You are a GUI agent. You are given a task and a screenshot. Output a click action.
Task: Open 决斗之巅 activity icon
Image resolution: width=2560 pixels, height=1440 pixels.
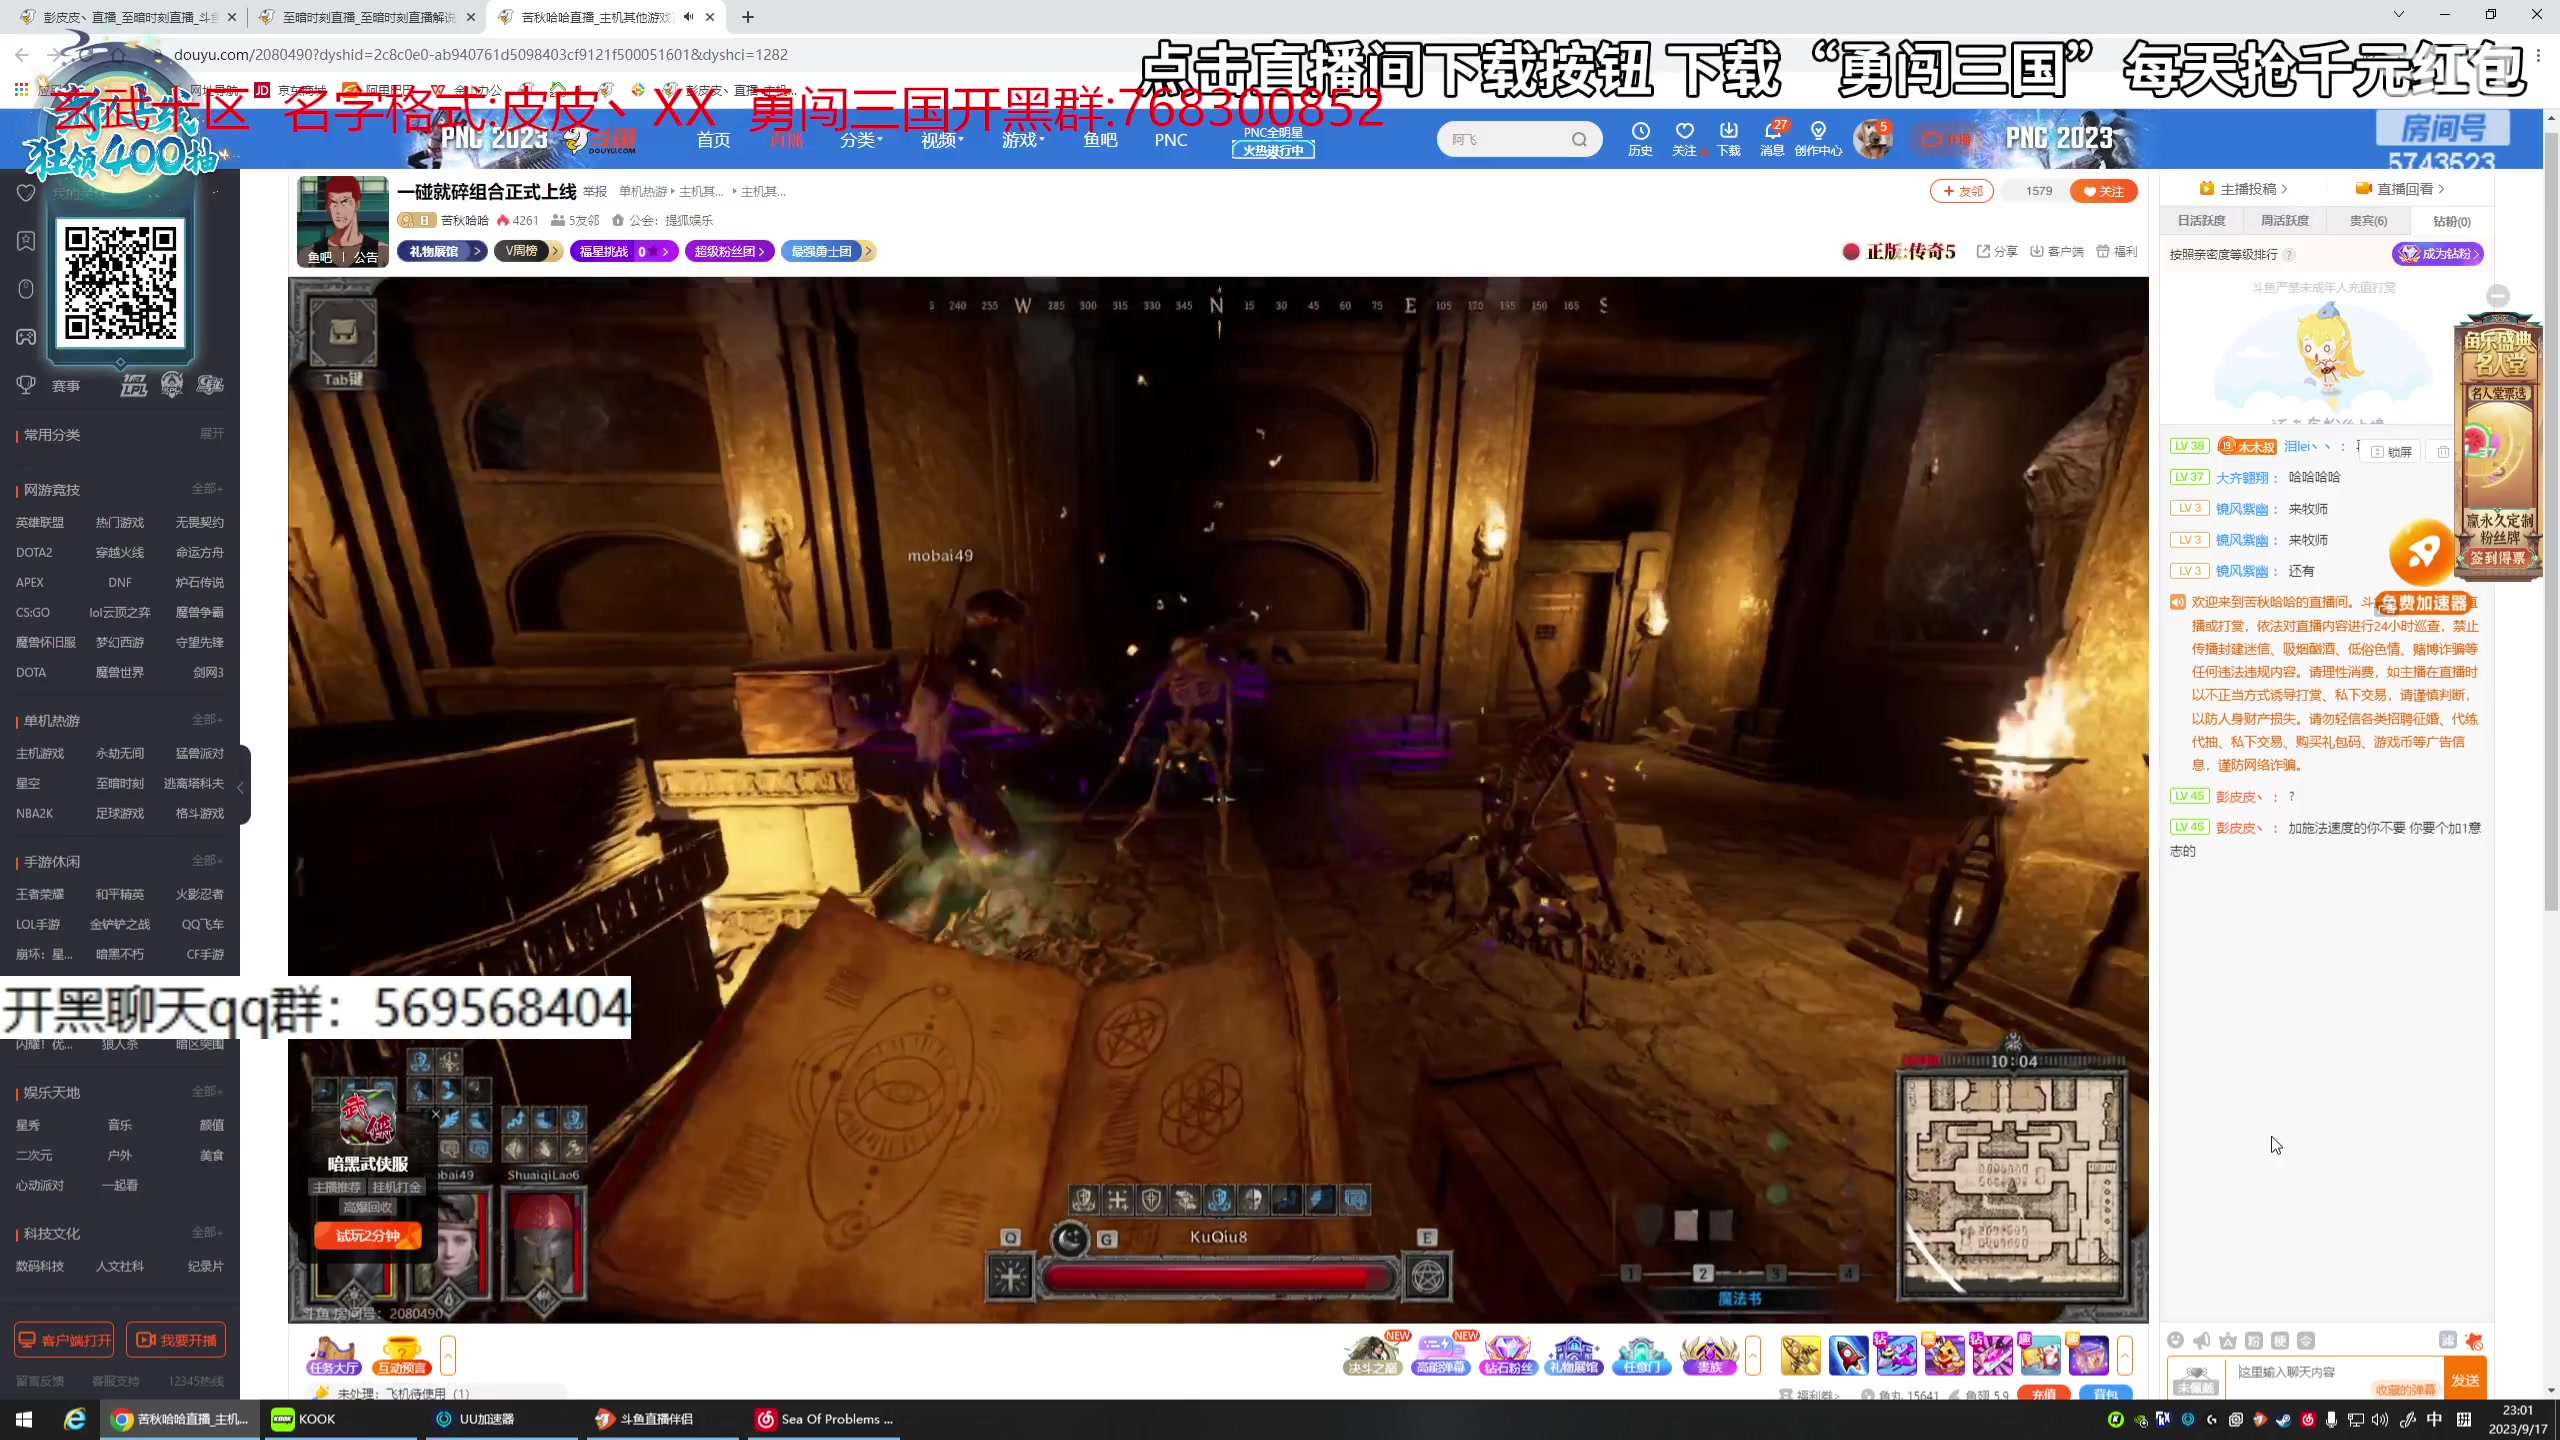(1372, 1355)
